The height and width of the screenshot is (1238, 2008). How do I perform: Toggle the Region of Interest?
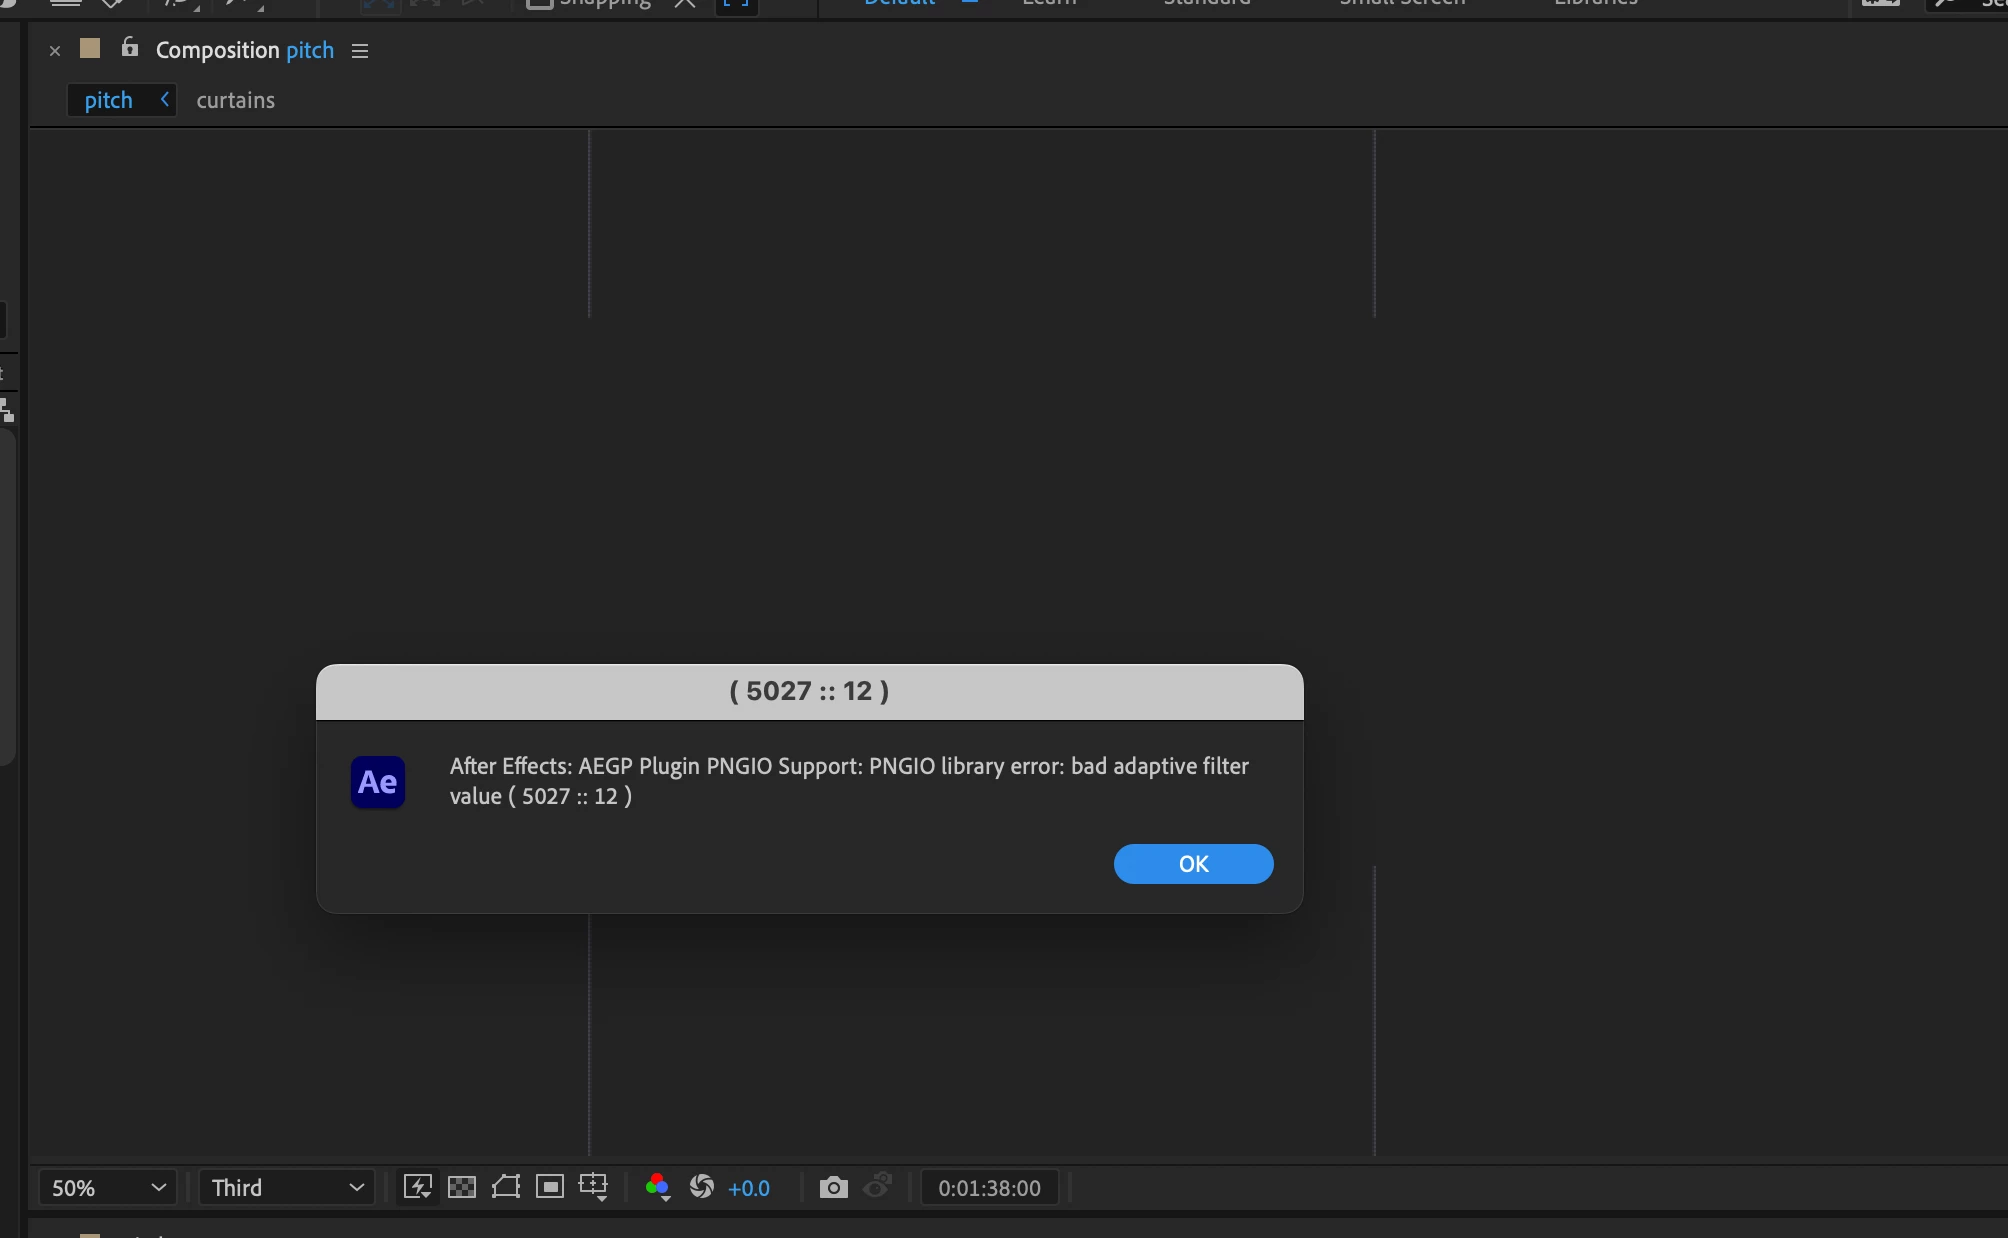click(x=550, y=1187)
